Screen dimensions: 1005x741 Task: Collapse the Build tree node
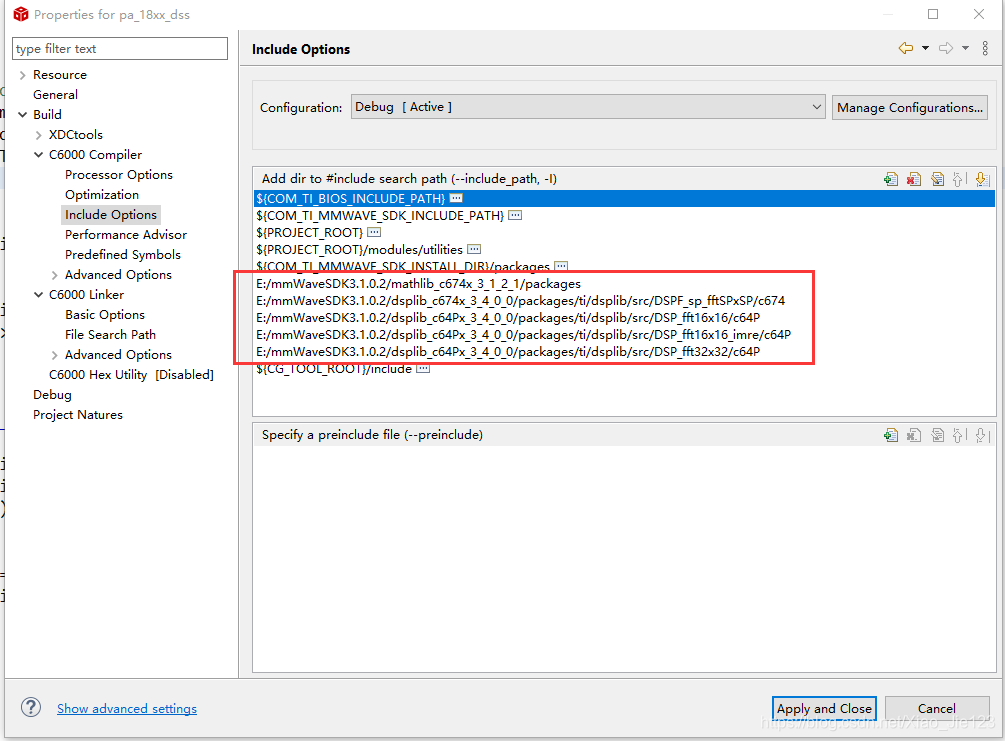pyautogui.click(x=22, y=115)
